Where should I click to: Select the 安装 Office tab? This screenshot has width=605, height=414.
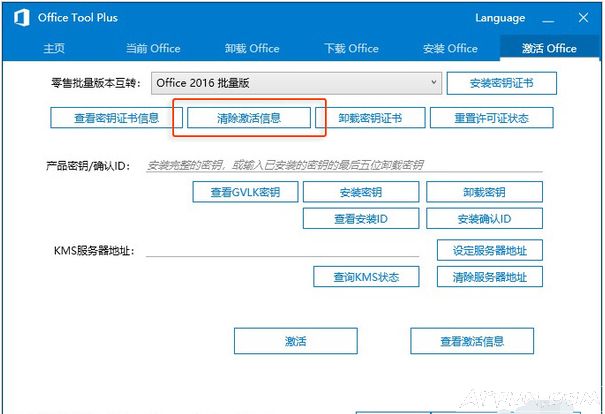tap(450, 48)
